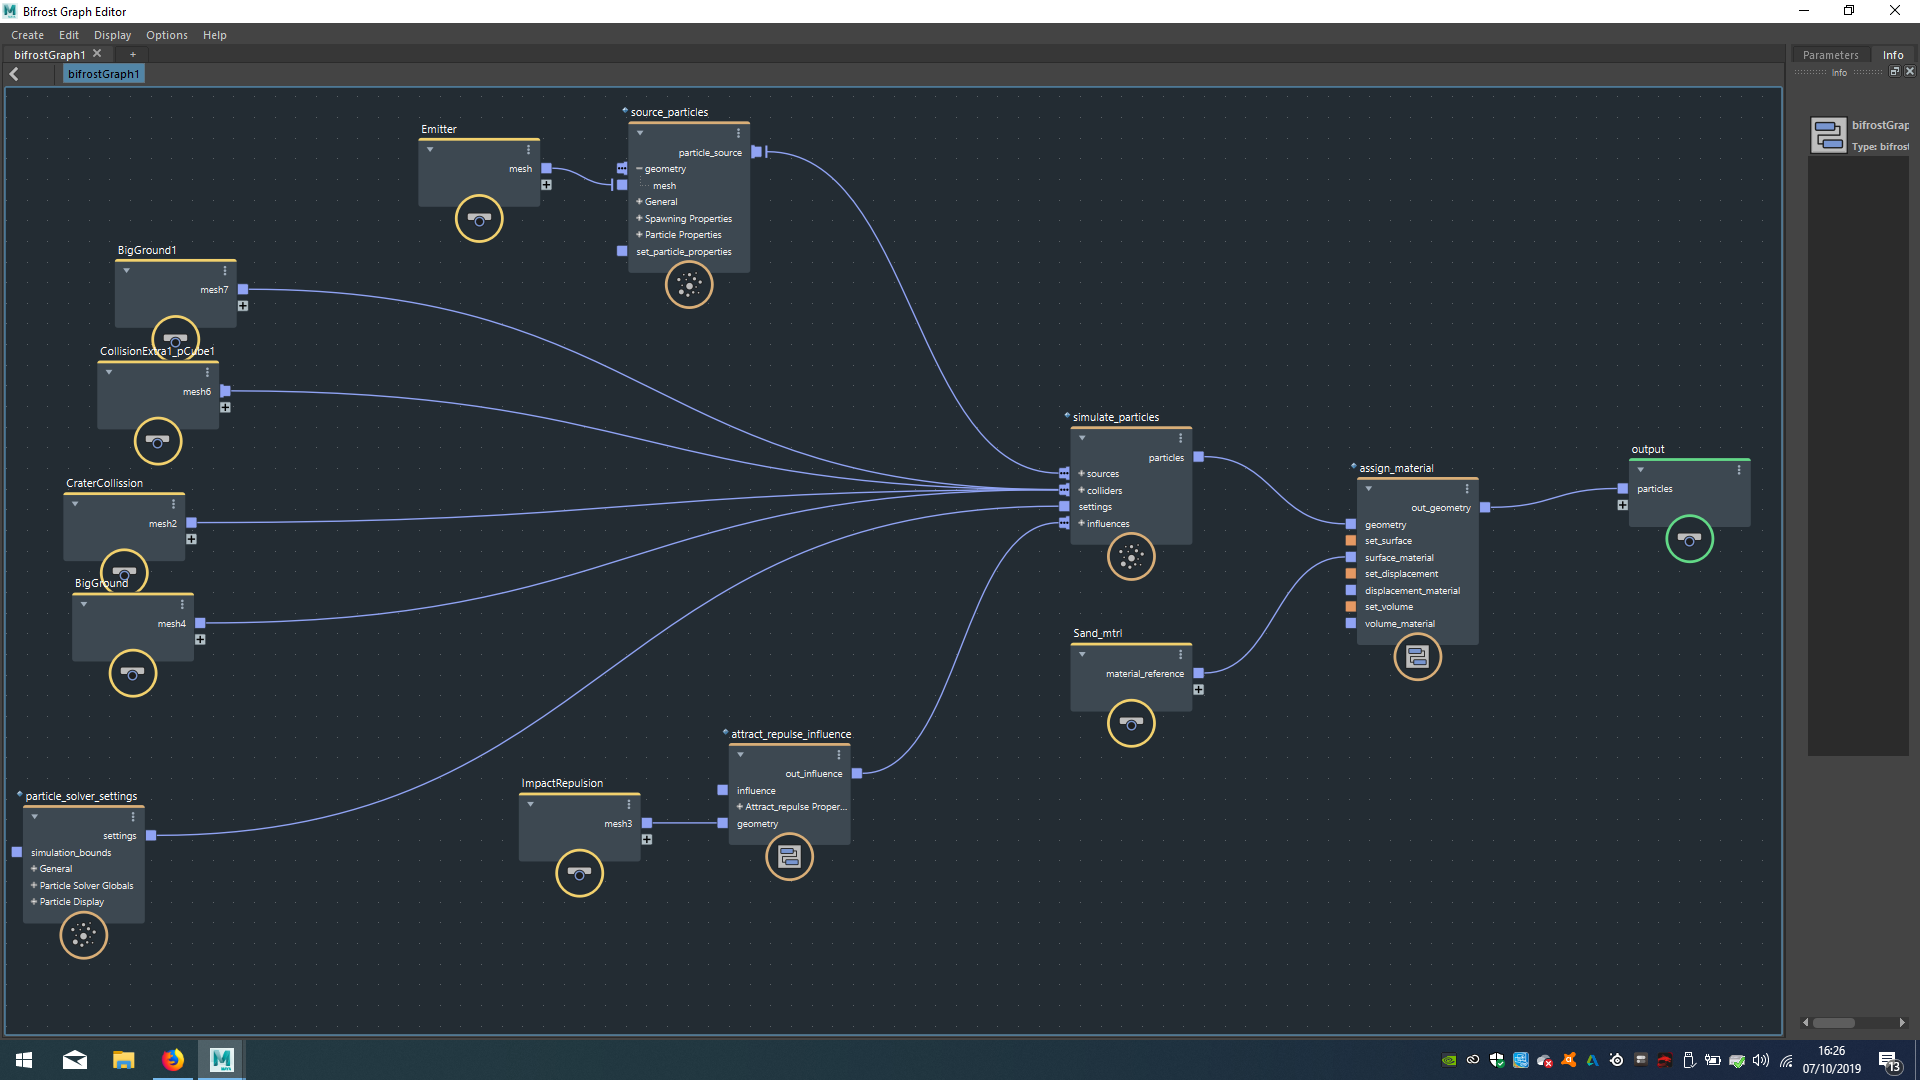
Task: Click the attract_repulse_influence compound icon
Action: (789, 857)
